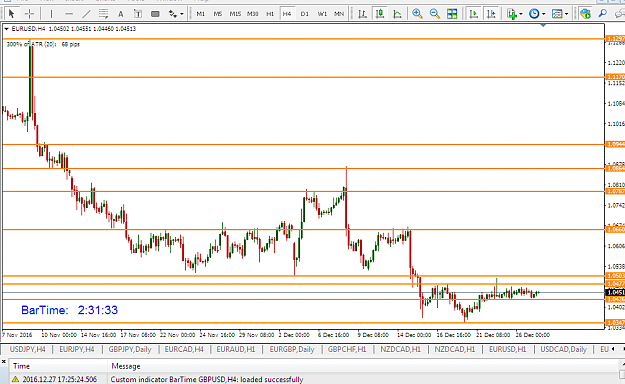Click the Terminal panel vertical scrollbar
The image size is (625, 384).
click(x=623, y=371)
